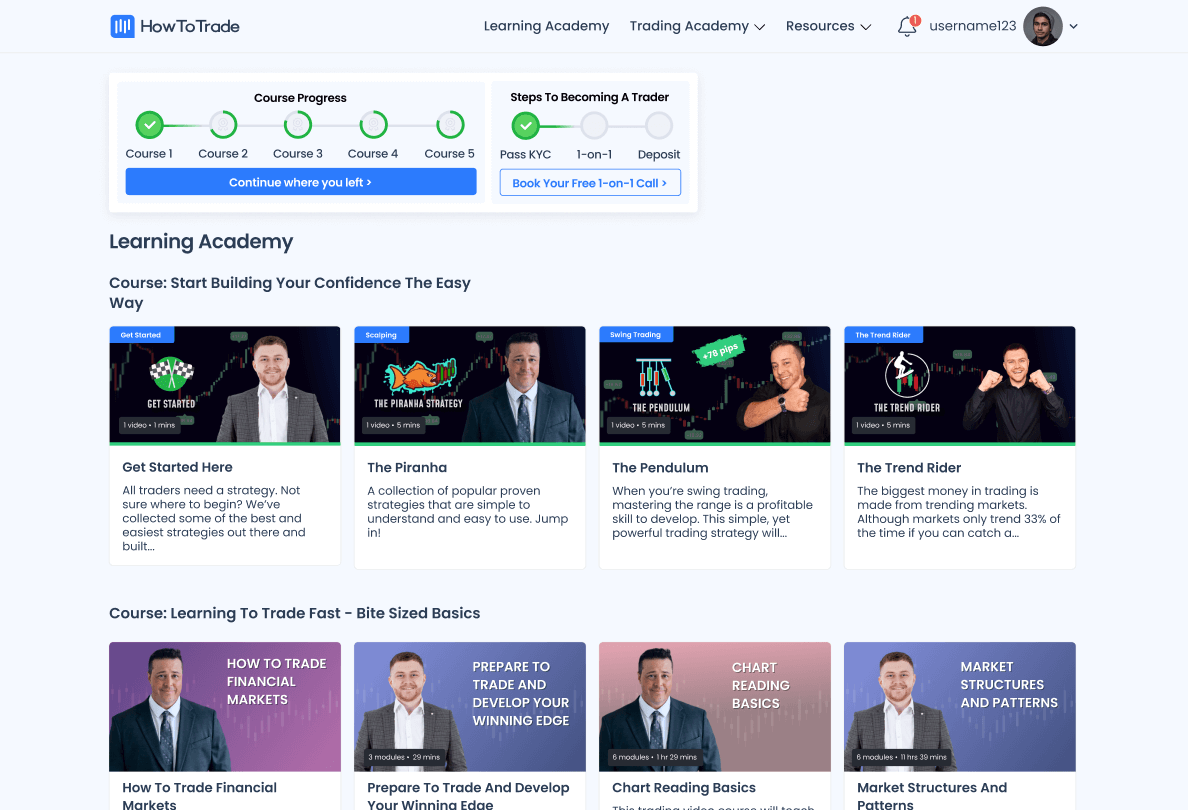Select the Course 2 progress circle
This screenshot has height=810, width=1188.
[x=223, y=125]
